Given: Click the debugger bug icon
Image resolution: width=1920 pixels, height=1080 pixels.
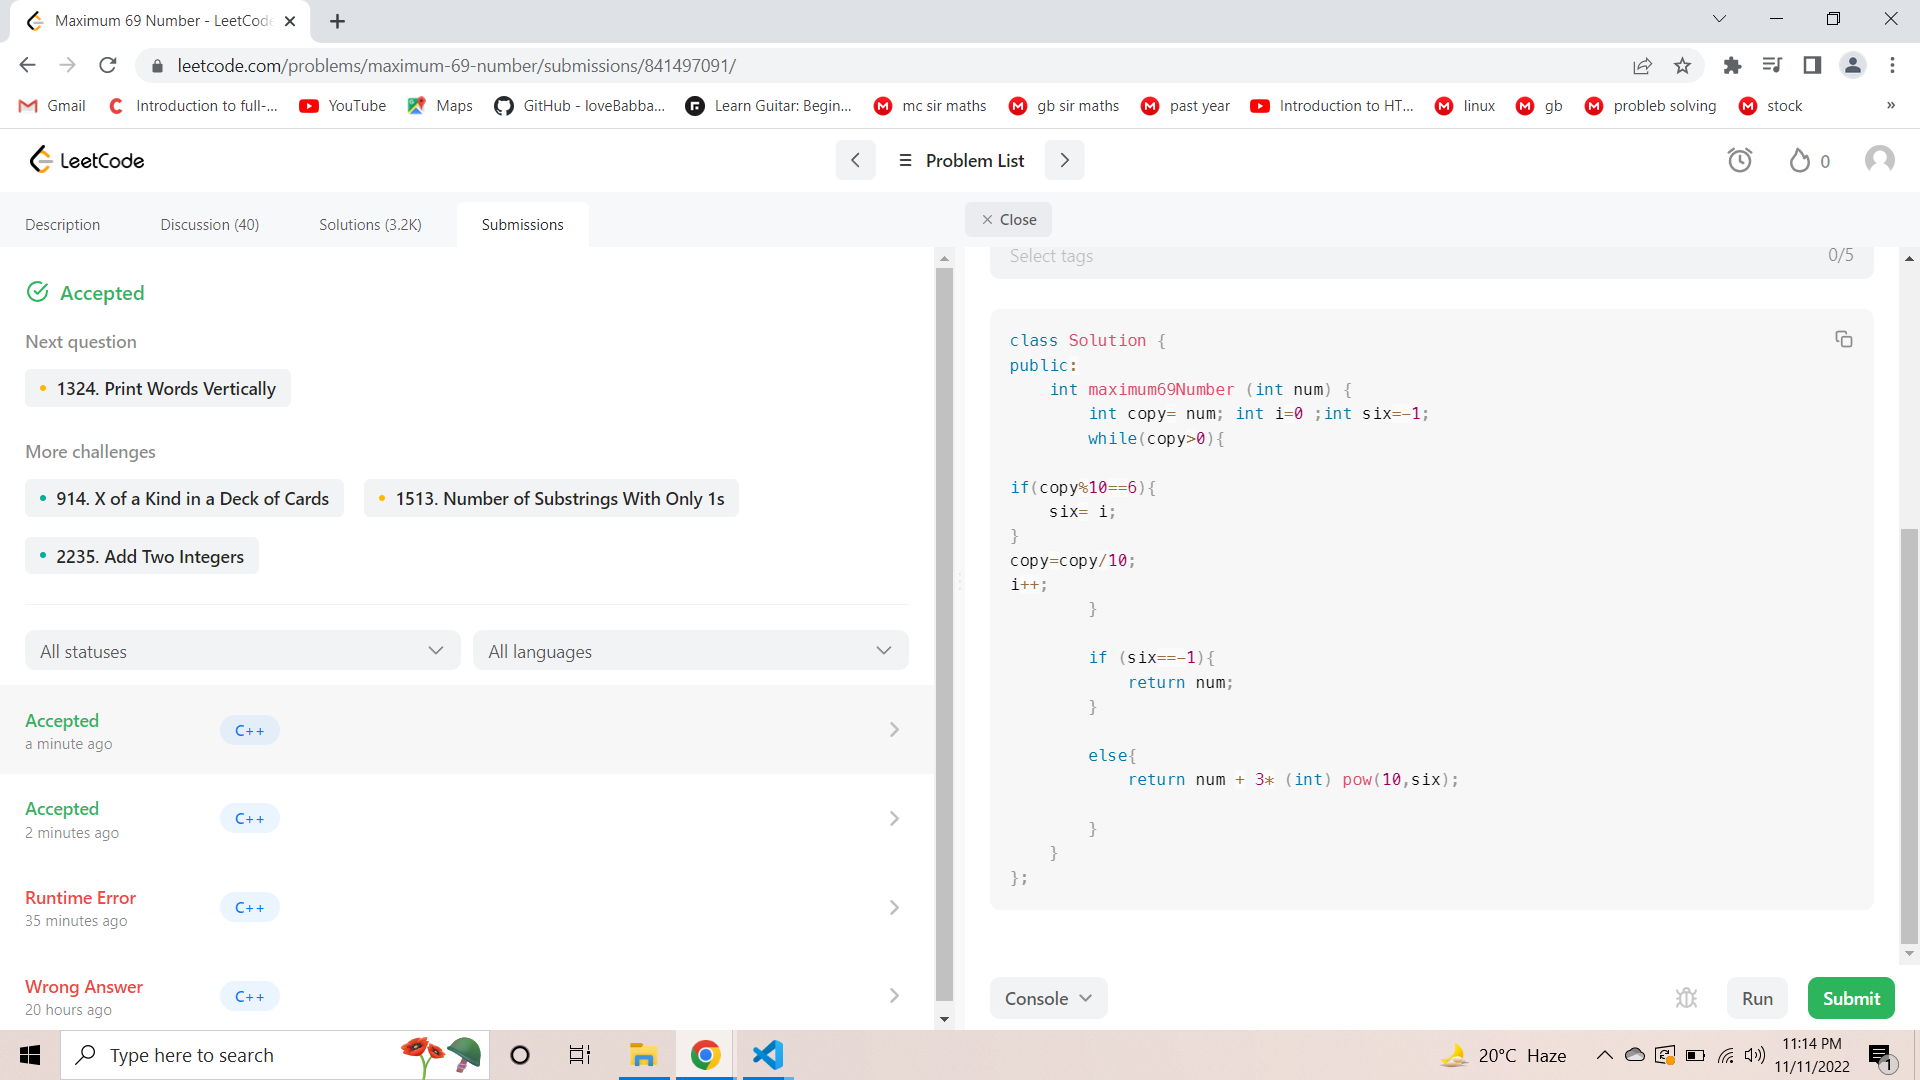Looking at the screenshot, I should [1687, 998].
